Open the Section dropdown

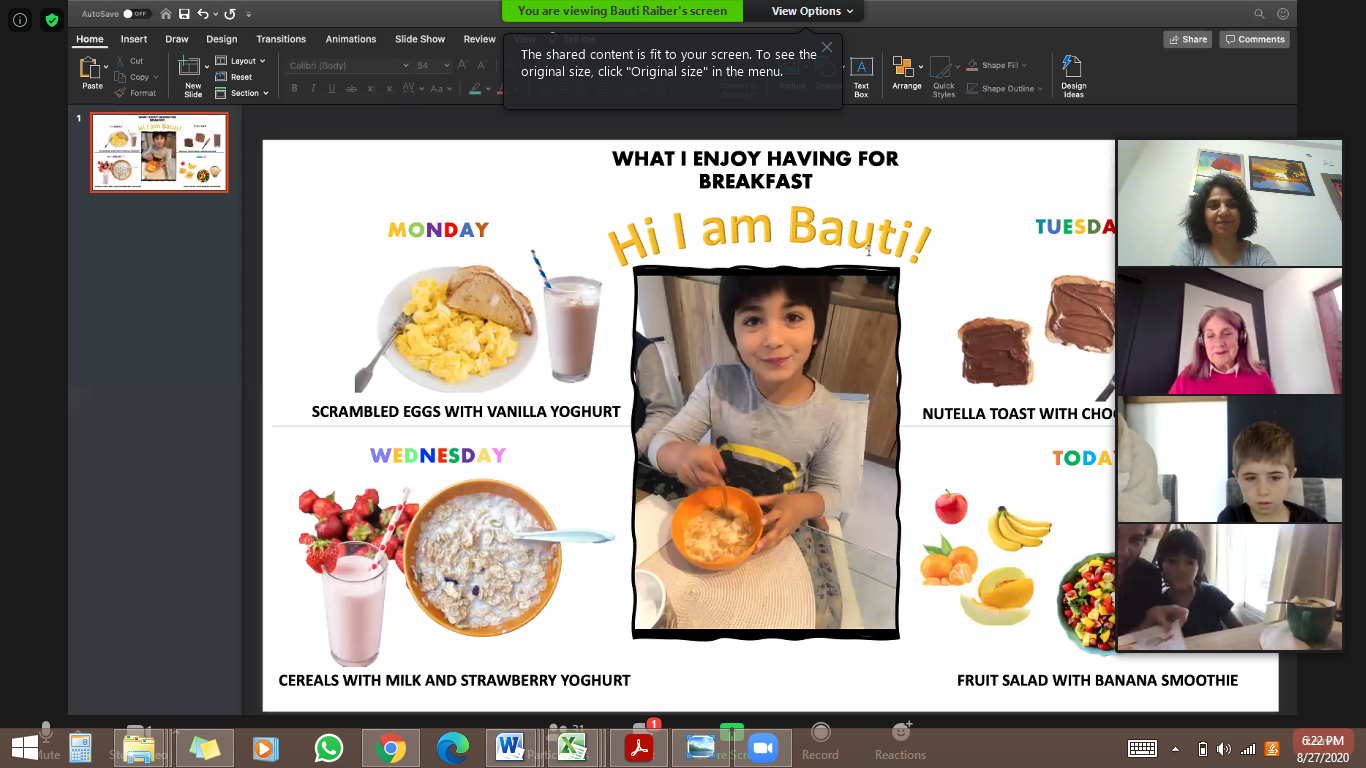[243, 93]
